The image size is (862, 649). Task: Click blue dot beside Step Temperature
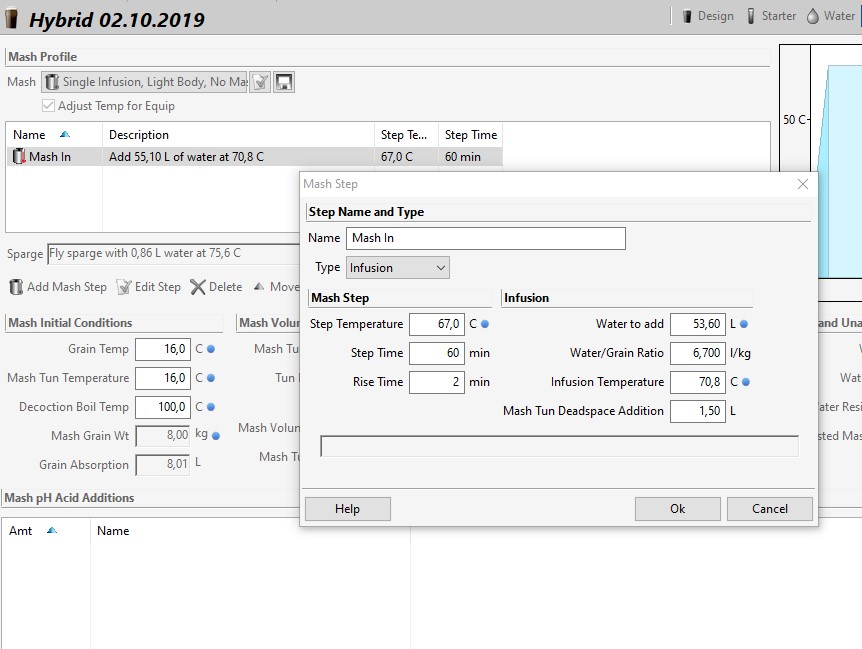tap(485, 324)
